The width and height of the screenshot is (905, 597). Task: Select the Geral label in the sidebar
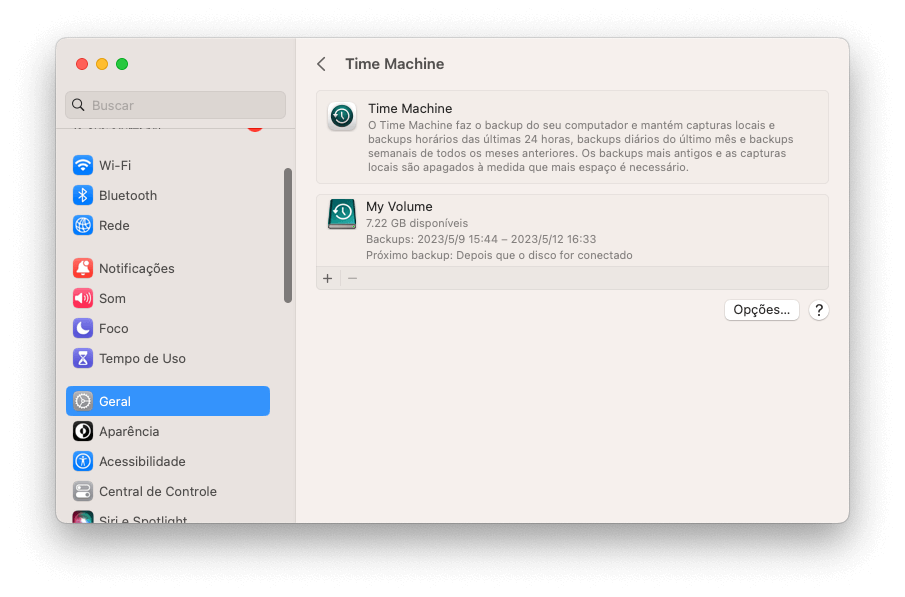114,401
